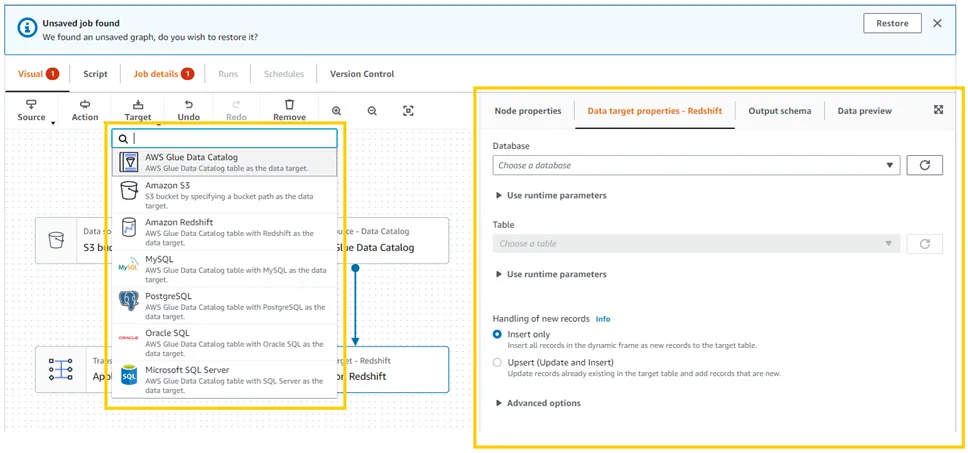Open Info link for new records handling

pos(603,319)
